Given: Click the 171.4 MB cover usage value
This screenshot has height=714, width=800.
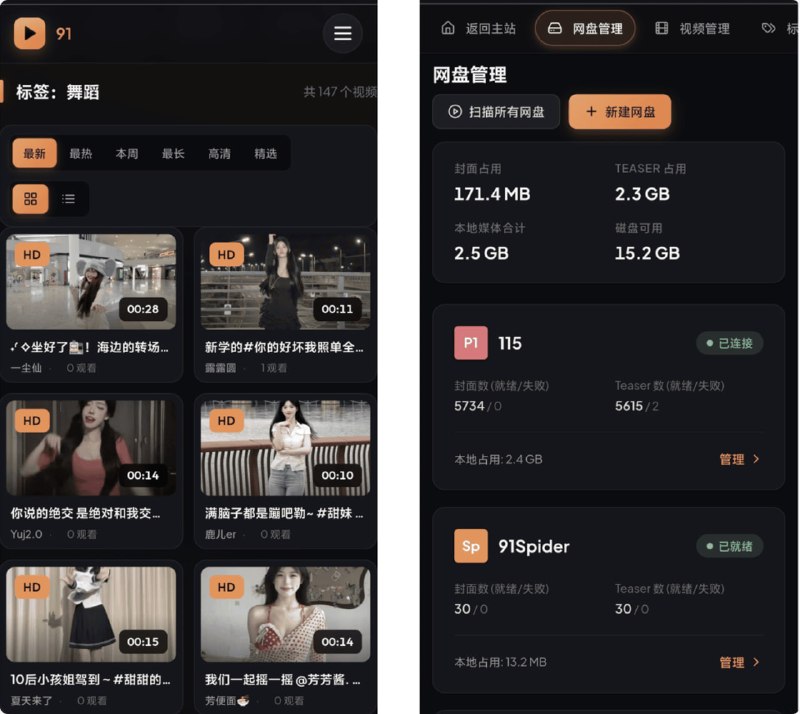Looking at the screenshot, I should pyautogui.click(x=492, y=194).
